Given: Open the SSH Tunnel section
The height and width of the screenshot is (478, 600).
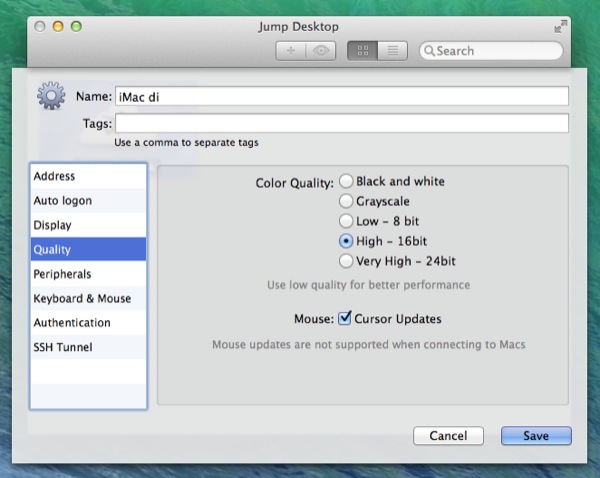Looking at the screenshot, I should pos(88,347).
